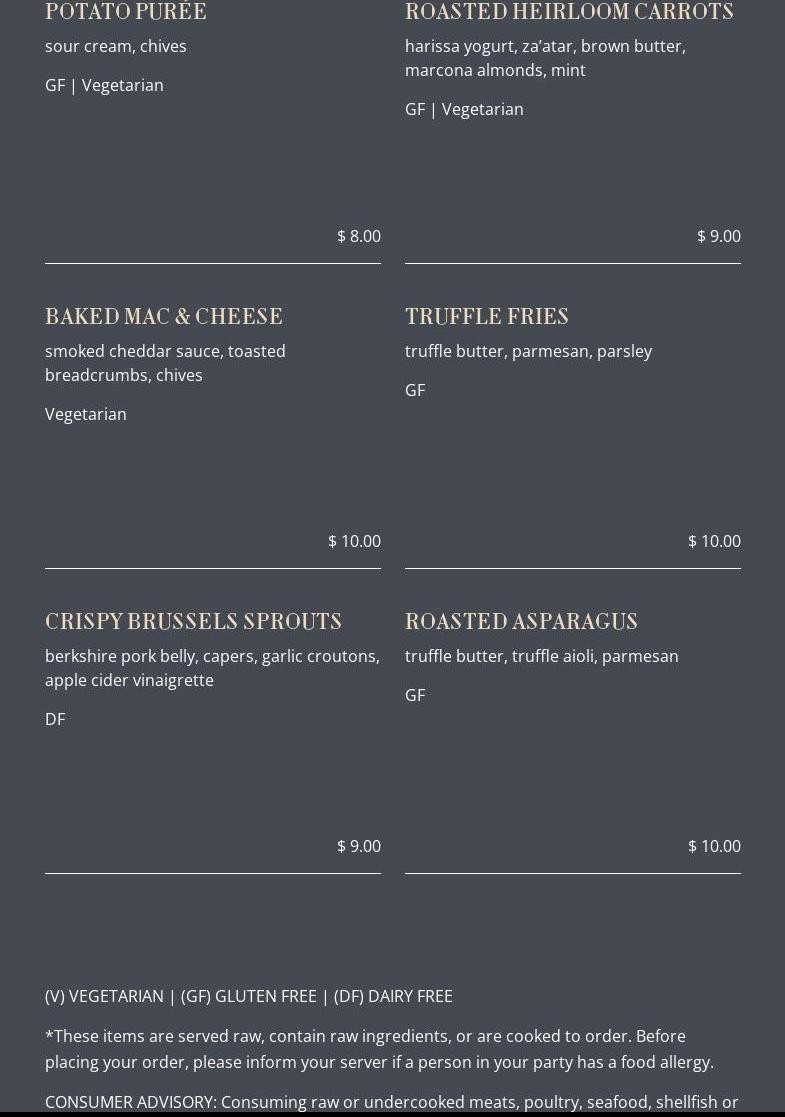Viewport: 785px width, 1117px height.
Task: Open the Roasted Asparagus menu item
Action: pos(521,622)
